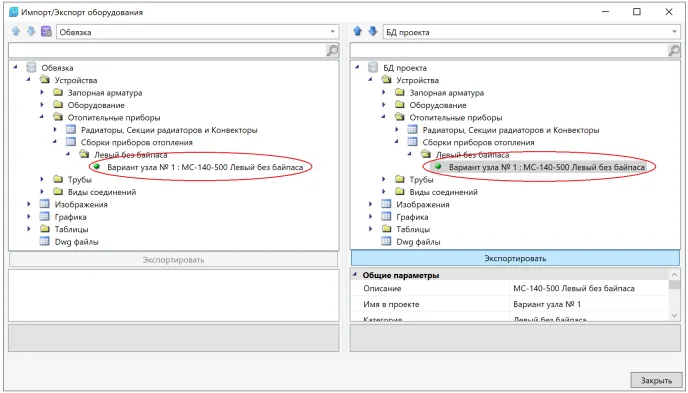Viewport: 688px width, 393px height.
Task: Select Графика in left tree
Action: [x=70, y=217]
